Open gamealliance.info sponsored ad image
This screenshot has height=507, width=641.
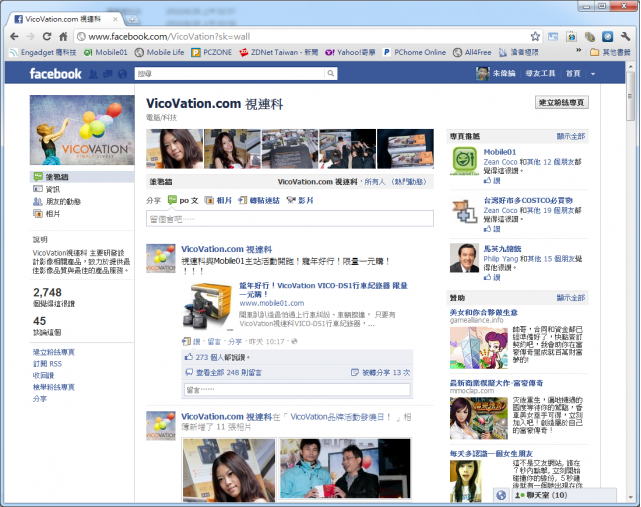tap(479, 348)
